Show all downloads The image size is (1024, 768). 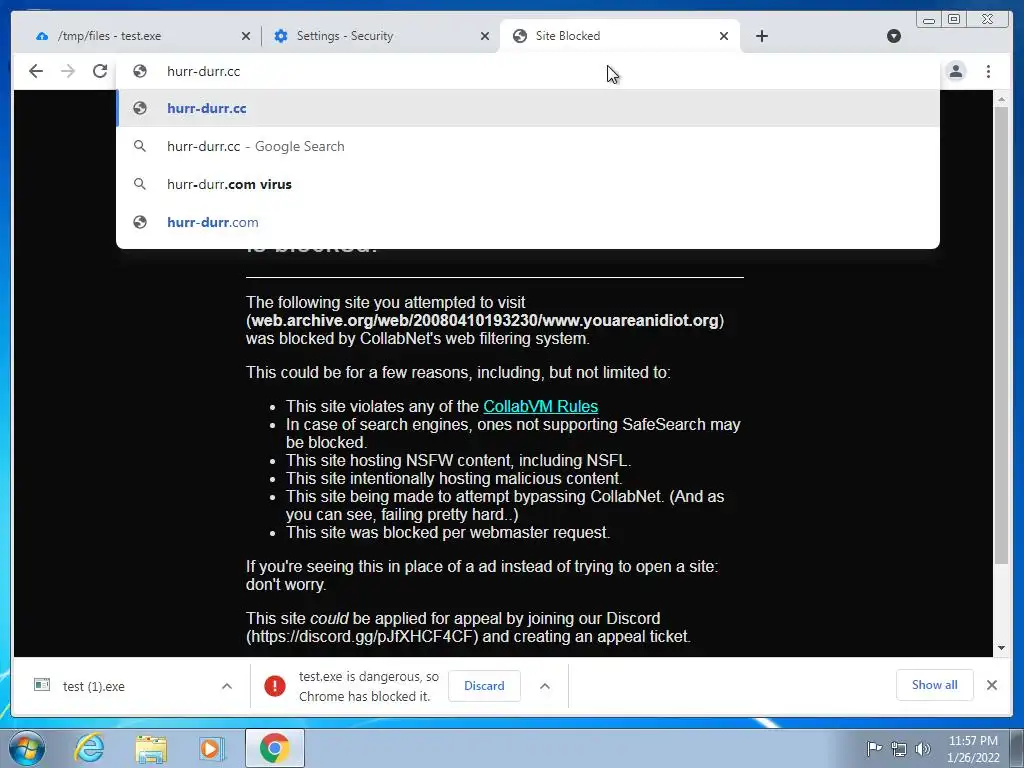pos(935,685)
